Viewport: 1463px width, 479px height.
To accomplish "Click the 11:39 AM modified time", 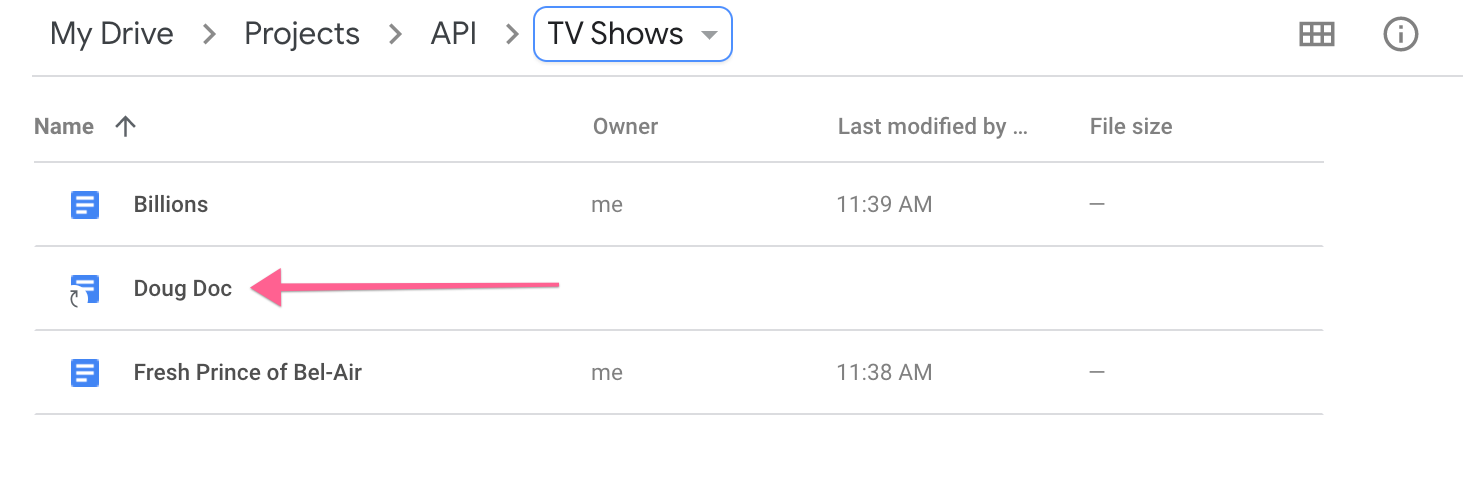I will [884, 205].
